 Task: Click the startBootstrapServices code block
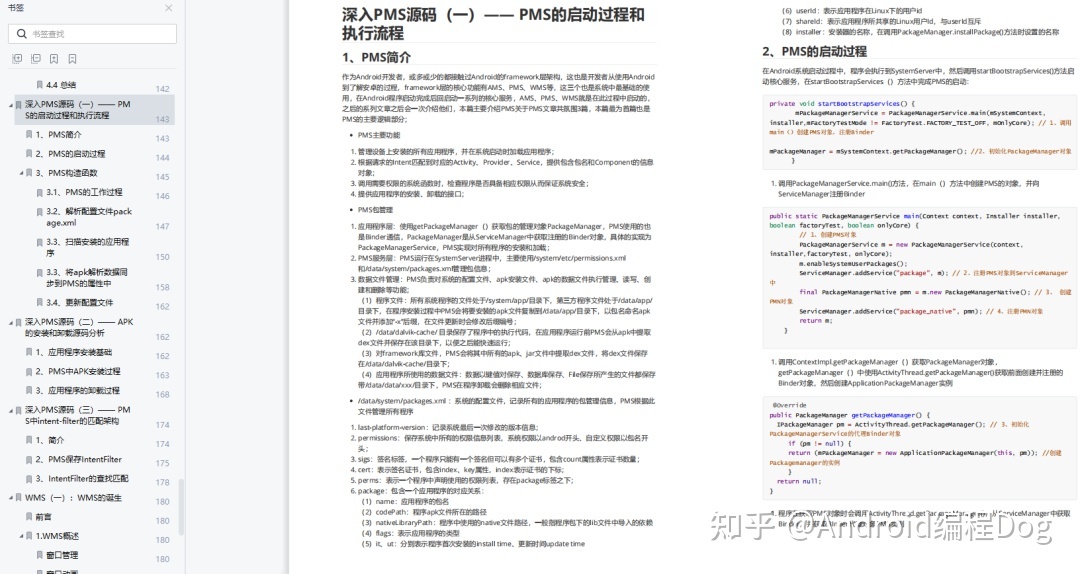pos(919,132)
